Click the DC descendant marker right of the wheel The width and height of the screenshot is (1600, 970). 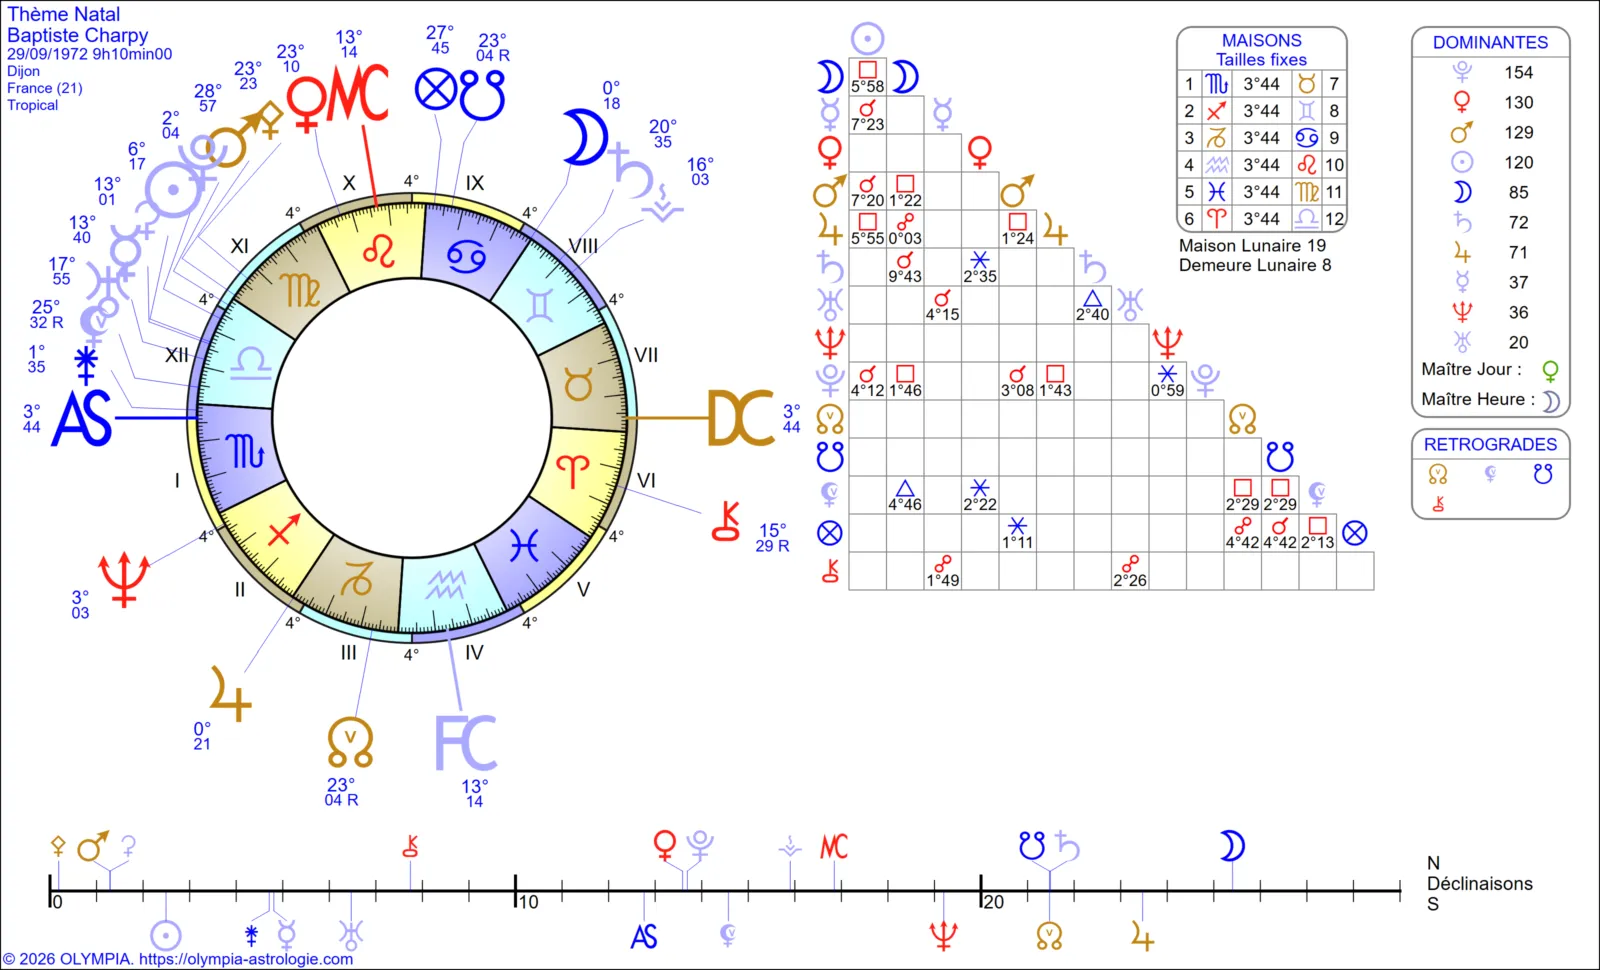740,418
